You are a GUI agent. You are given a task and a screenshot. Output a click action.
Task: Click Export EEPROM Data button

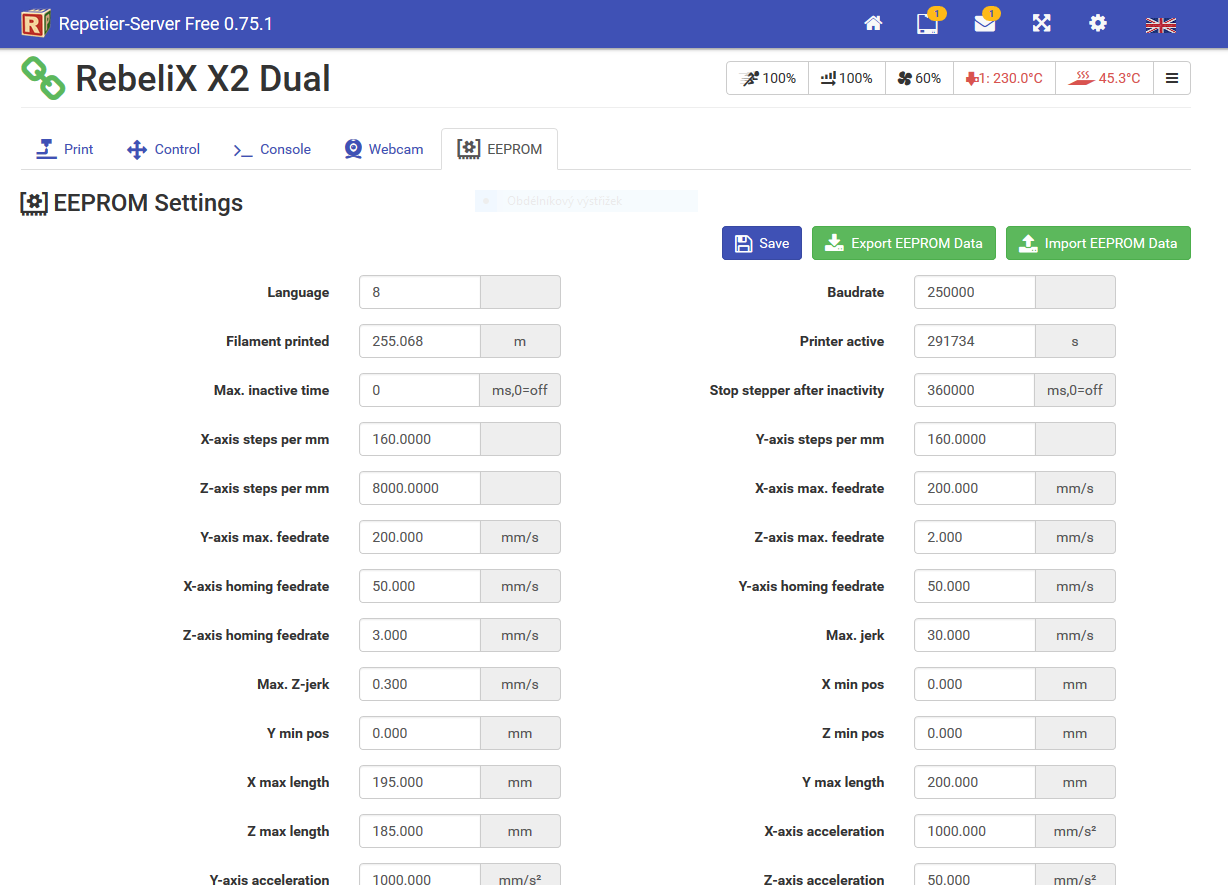[x=903, y=243]
